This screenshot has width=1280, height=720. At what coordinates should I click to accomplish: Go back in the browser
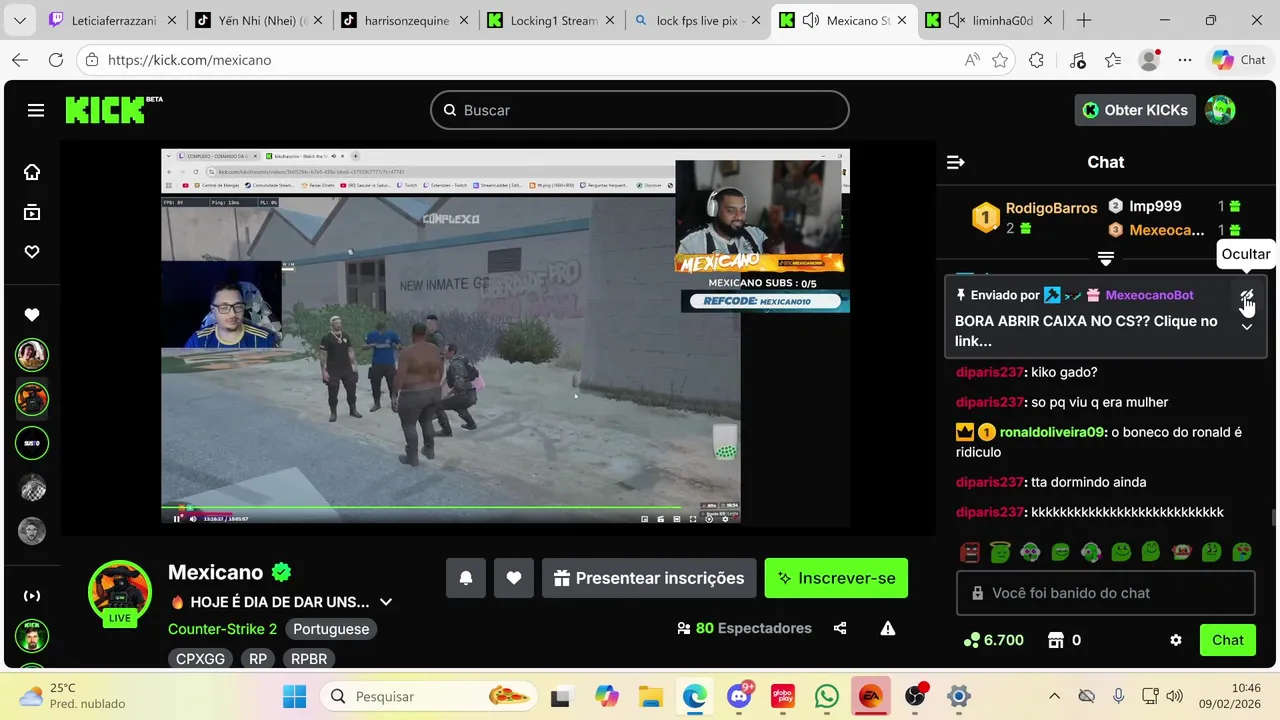tap(20, 60)
